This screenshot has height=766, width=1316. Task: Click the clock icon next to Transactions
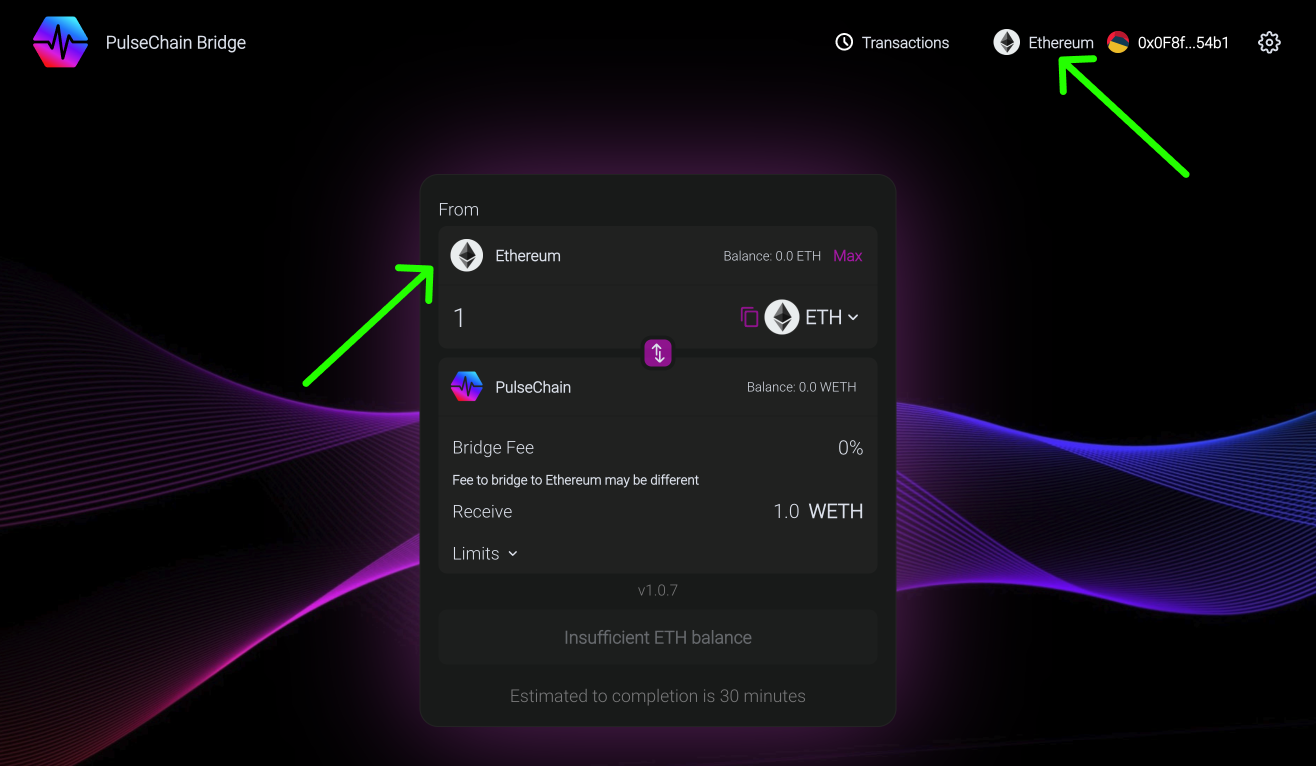coord(845,42)
